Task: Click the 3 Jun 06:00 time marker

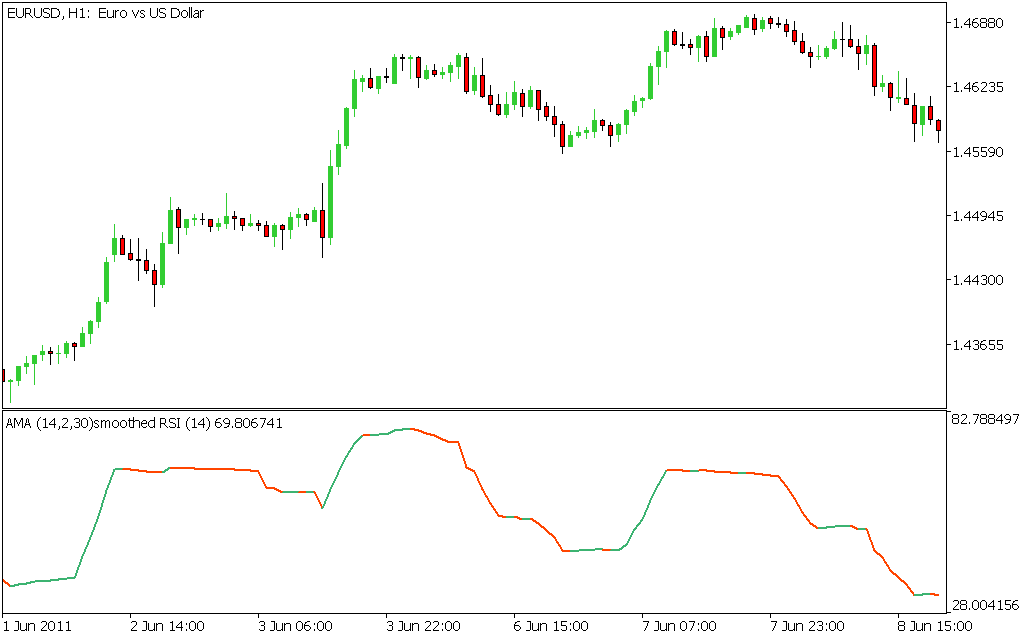Action: click(x=295, y=626)
